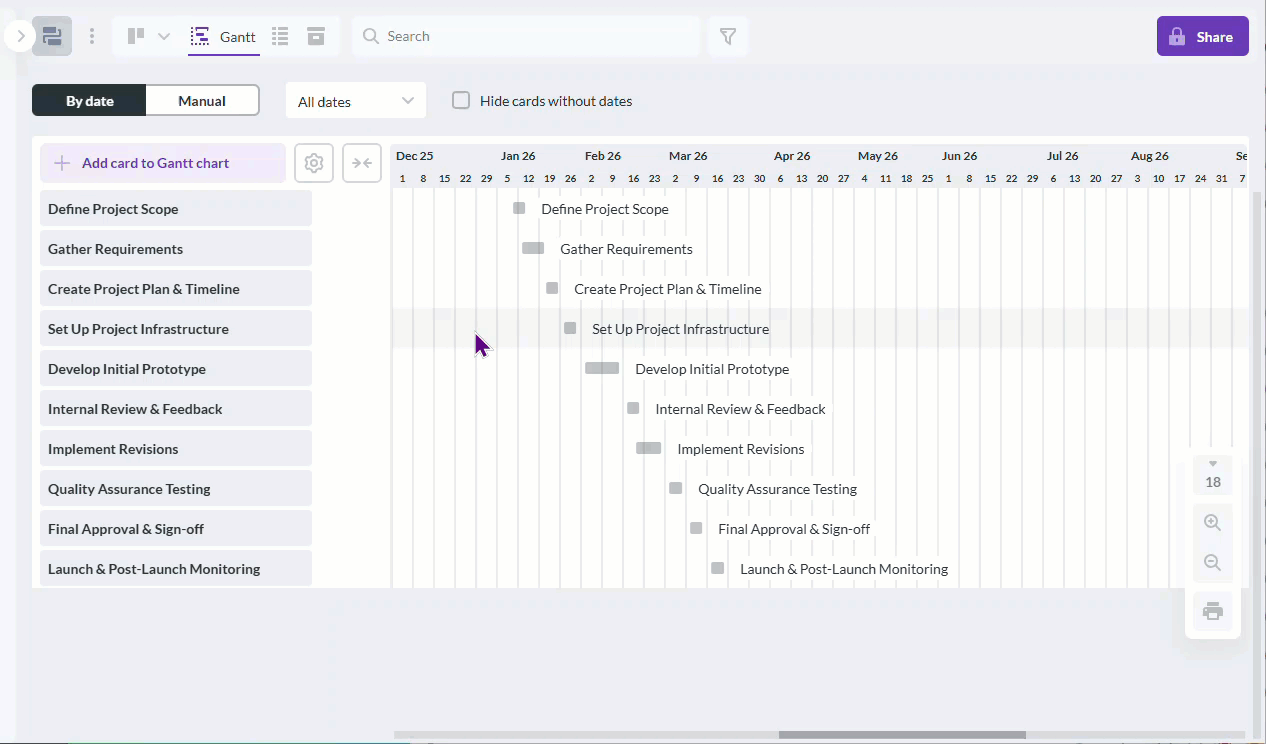Click Add card to Gantt chart
This screenshot has width=1266, height=744.
162,162
